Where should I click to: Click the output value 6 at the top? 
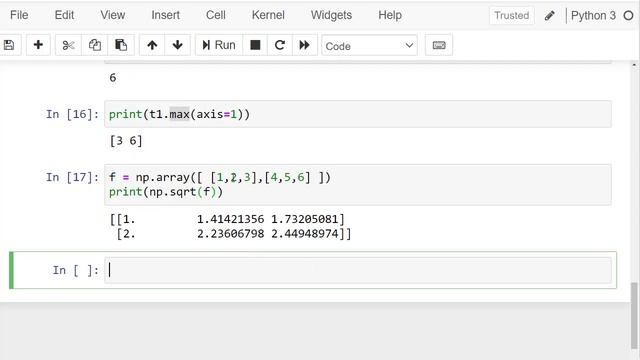tap(113, 78)
